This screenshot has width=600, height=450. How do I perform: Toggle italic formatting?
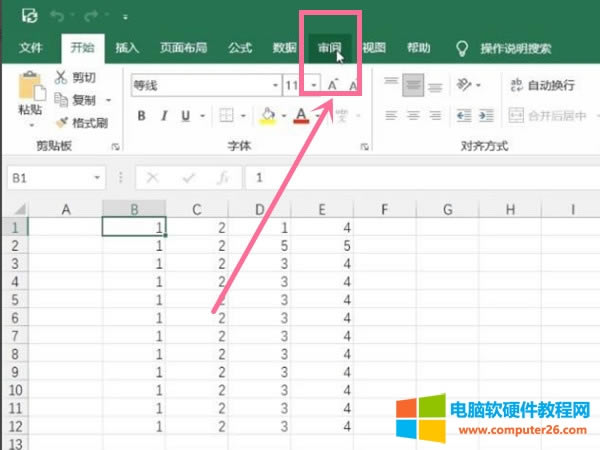tap(164, 116)
